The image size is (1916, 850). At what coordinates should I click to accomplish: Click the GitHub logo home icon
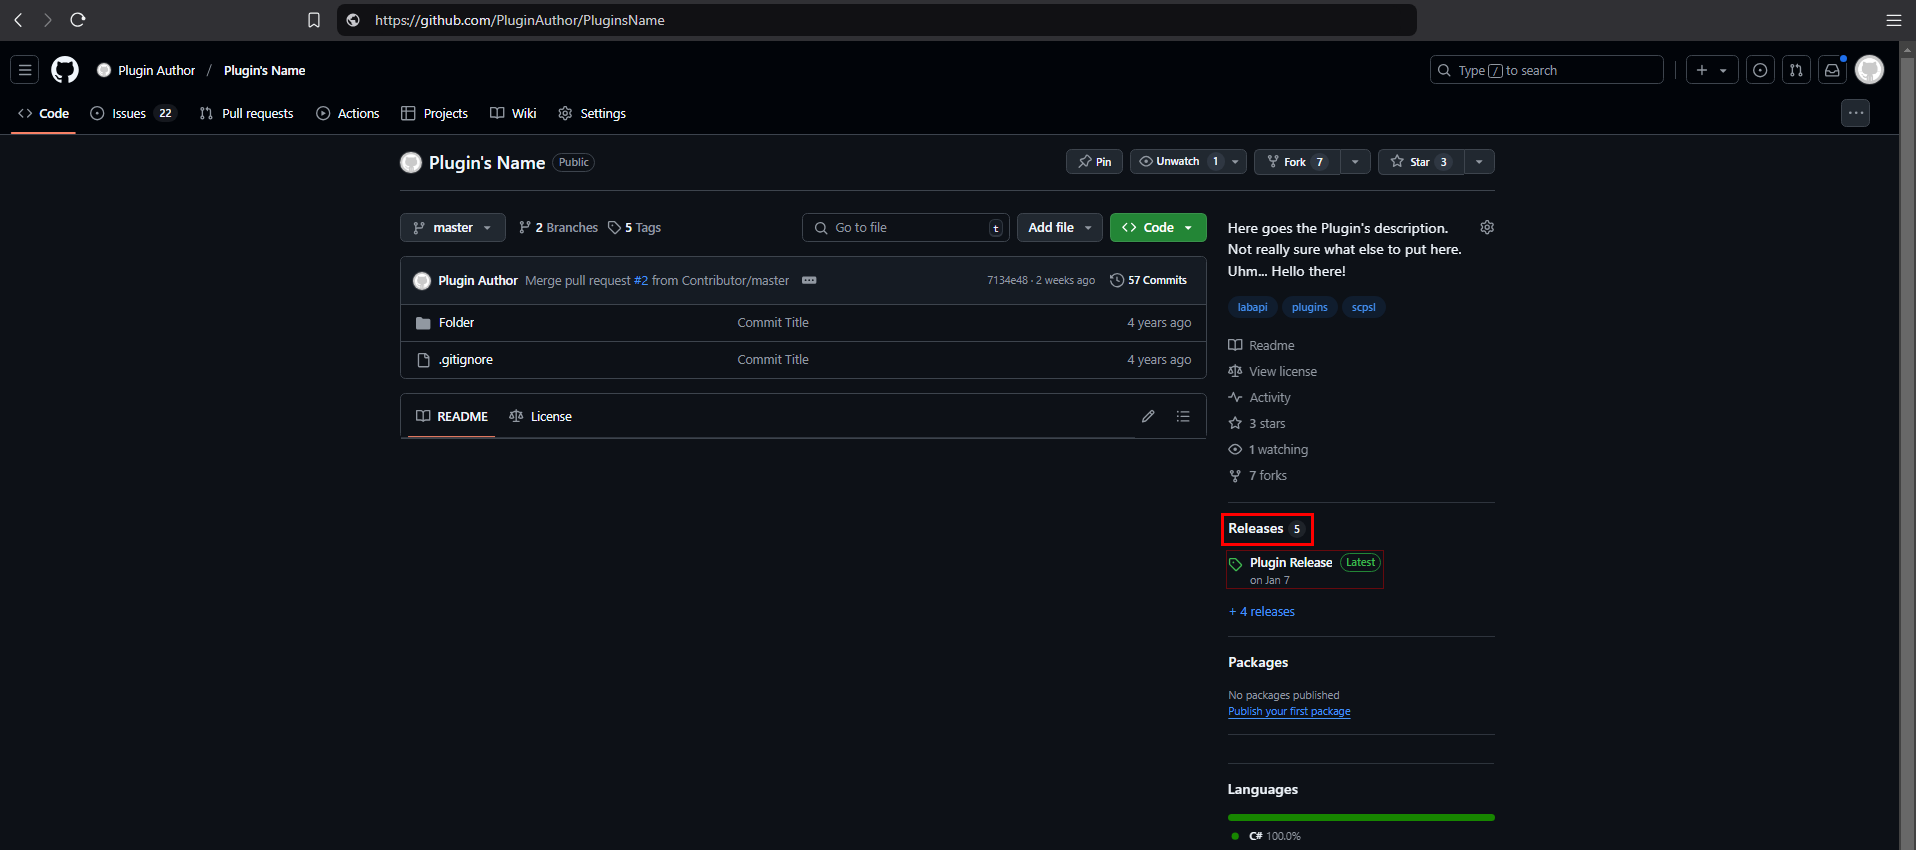point(65,70)
